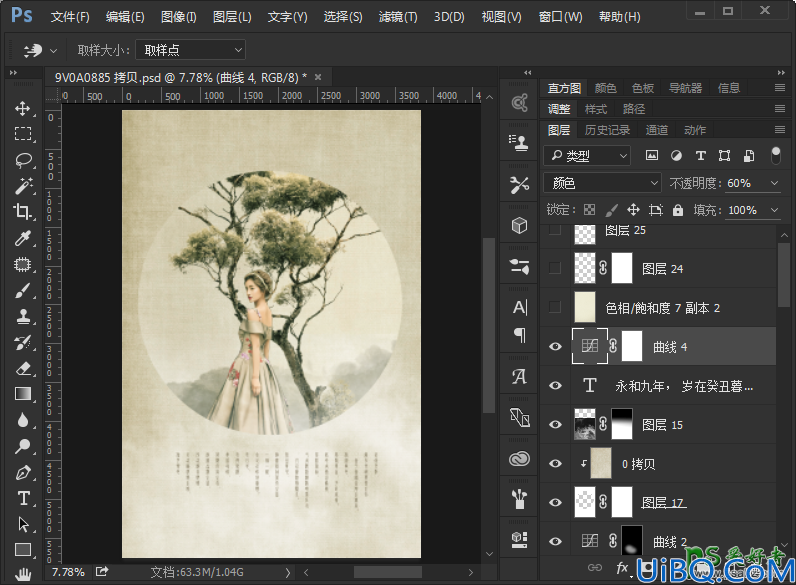Screen dimensions: 796x585
Task: Select the Lasso tool
Action: point(22,160)
